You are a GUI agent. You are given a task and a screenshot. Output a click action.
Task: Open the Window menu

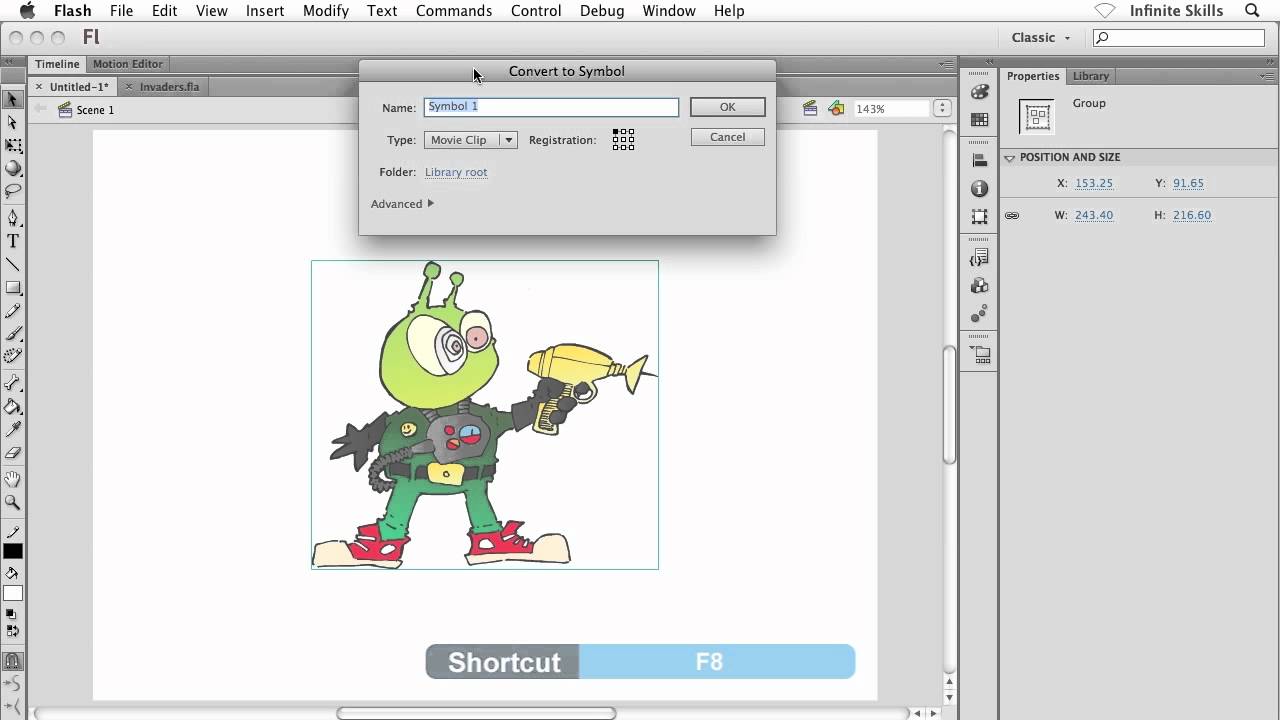point(669,11)
